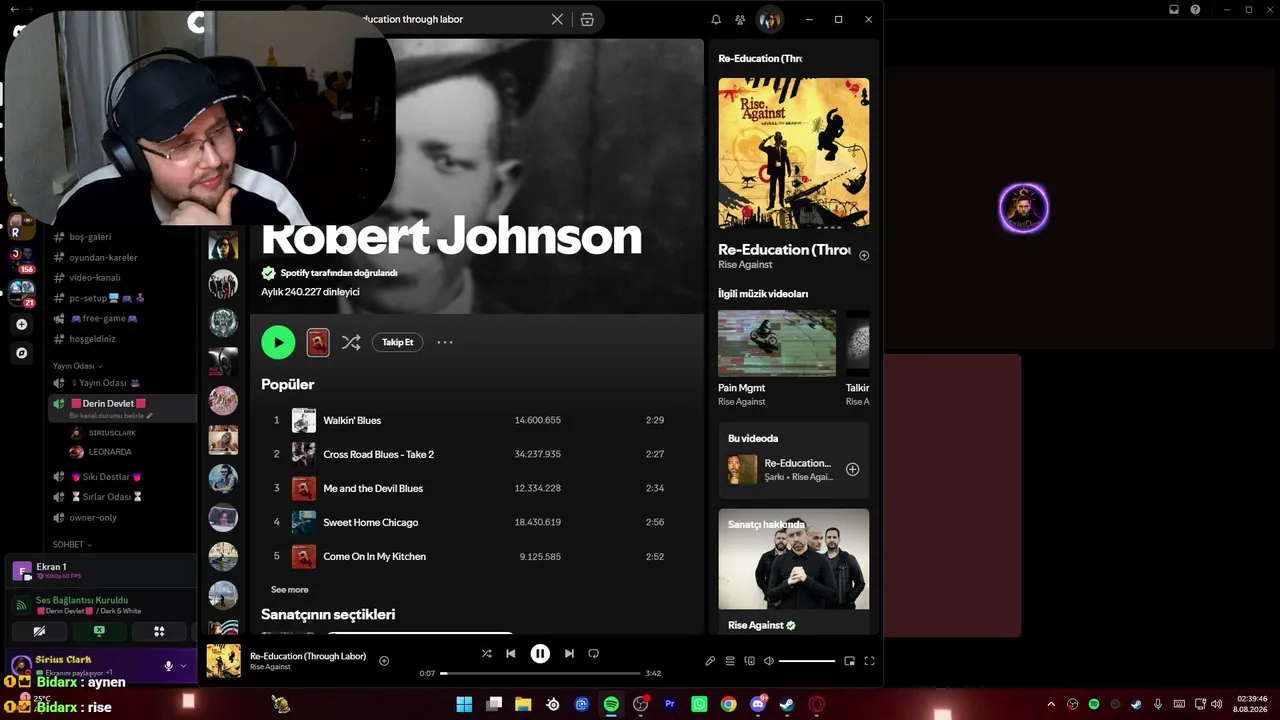Open Spotify browse icon beside search

pyautogui.click(x=587, y=19)
